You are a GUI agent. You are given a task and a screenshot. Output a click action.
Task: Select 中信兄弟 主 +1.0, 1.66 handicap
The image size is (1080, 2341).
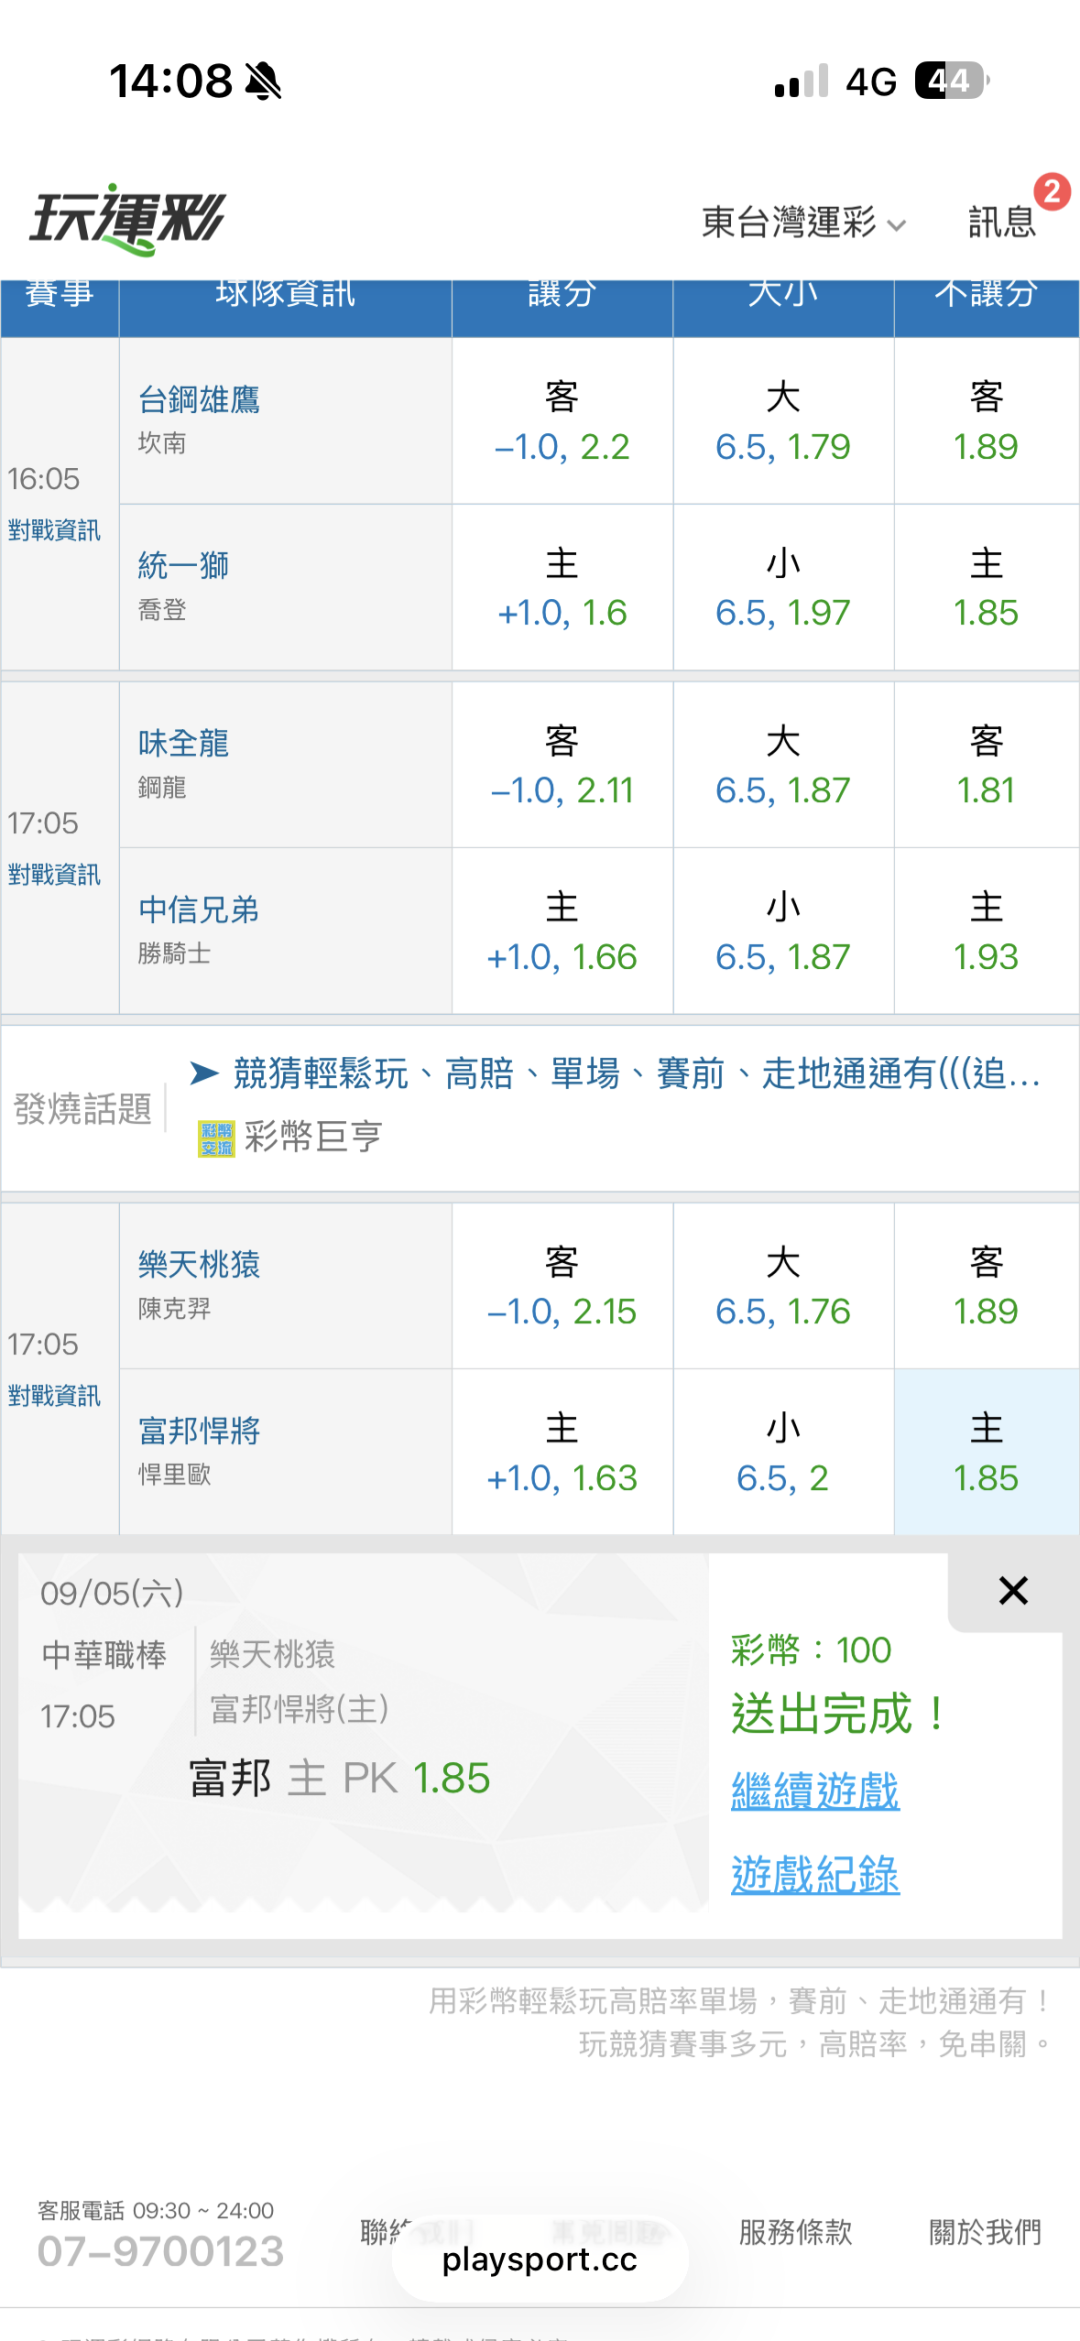click(x=562, y=932)
